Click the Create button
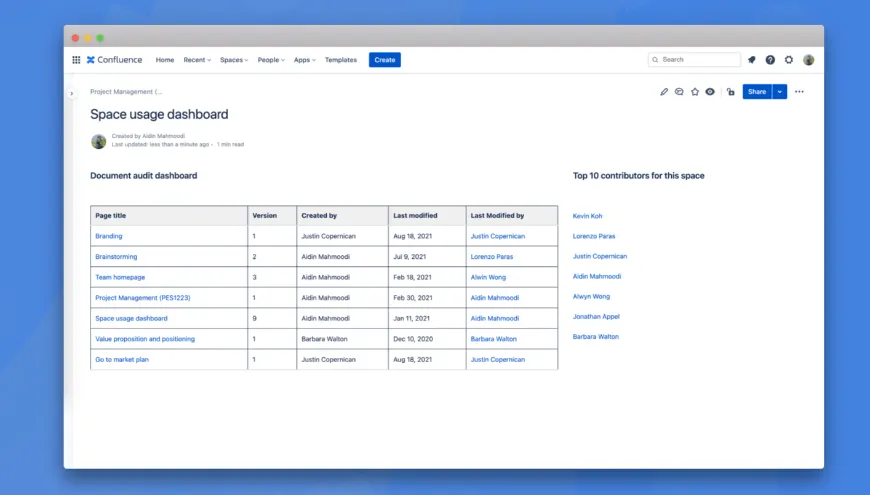This screenshot has width=870, height=495. (385, 60)
